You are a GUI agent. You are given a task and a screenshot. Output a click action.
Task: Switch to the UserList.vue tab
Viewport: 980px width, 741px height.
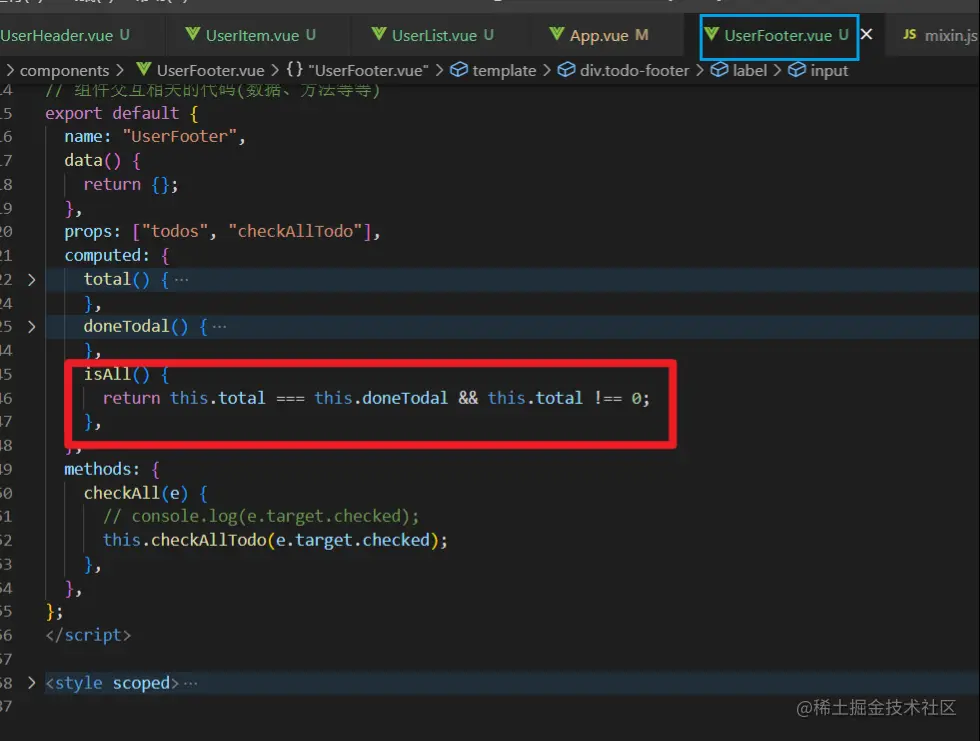click(x=432, y=36)
